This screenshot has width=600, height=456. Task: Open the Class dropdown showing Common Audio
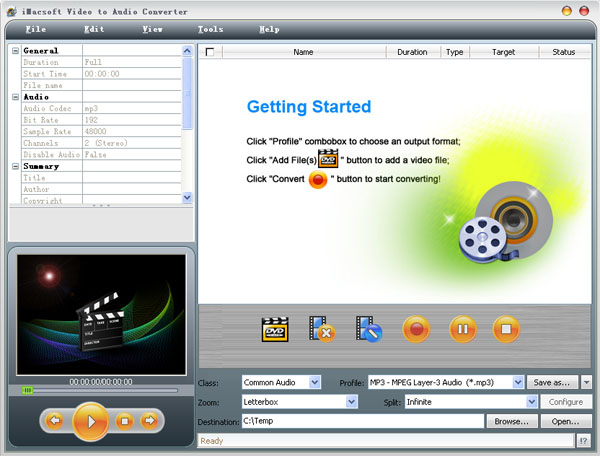click(314, 382)
